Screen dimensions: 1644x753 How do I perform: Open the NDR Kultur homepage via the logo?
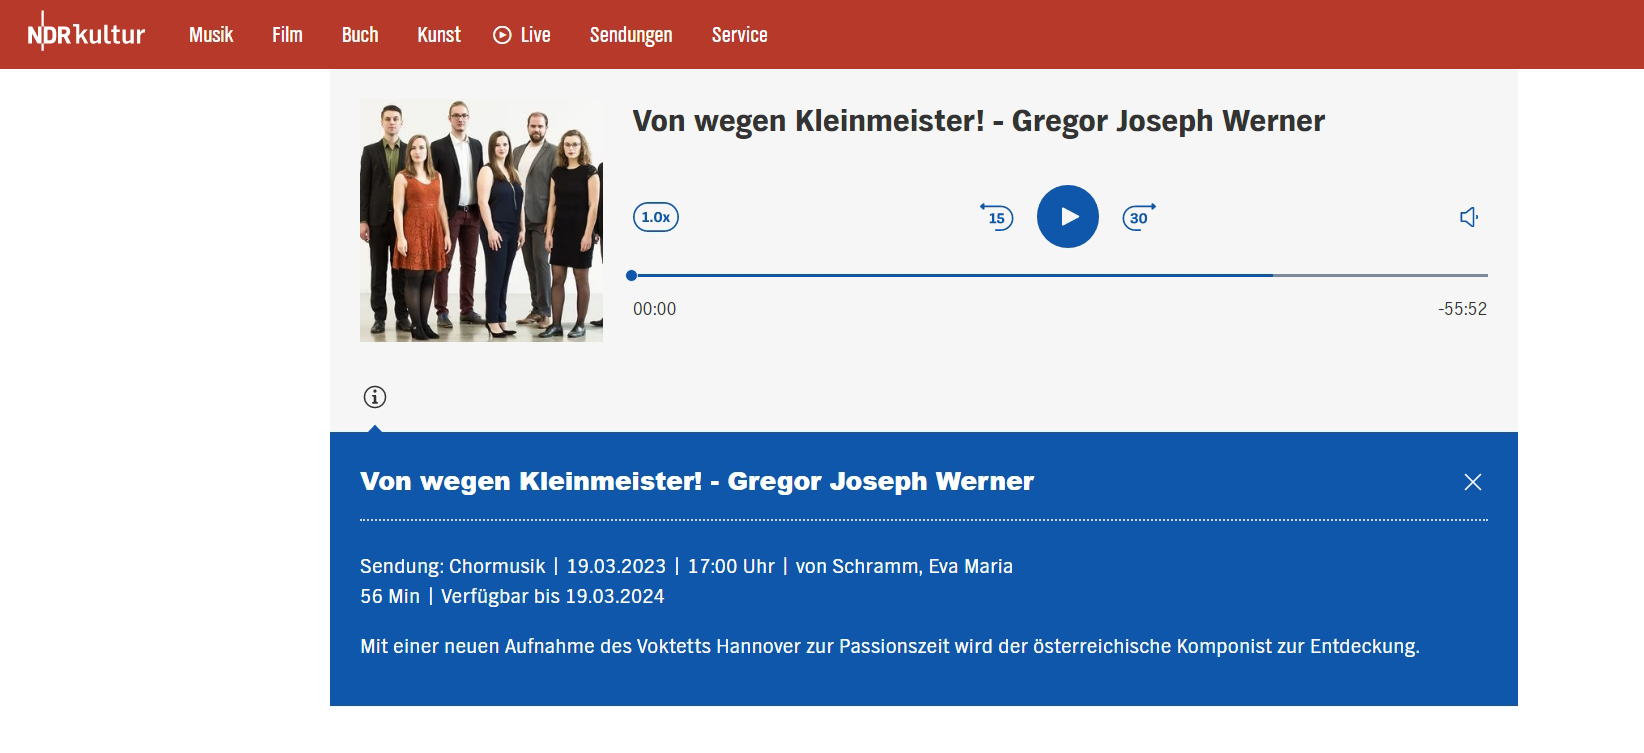pyautogui.click(x=86, y=34)
